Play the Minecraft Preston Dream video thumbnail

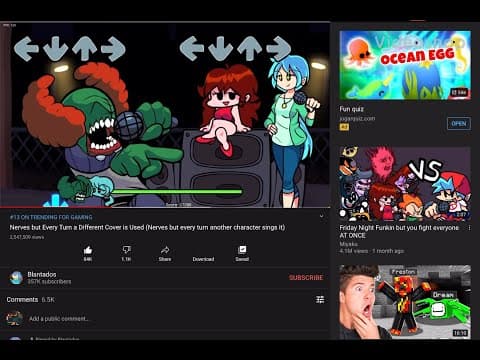coord(405,302)
